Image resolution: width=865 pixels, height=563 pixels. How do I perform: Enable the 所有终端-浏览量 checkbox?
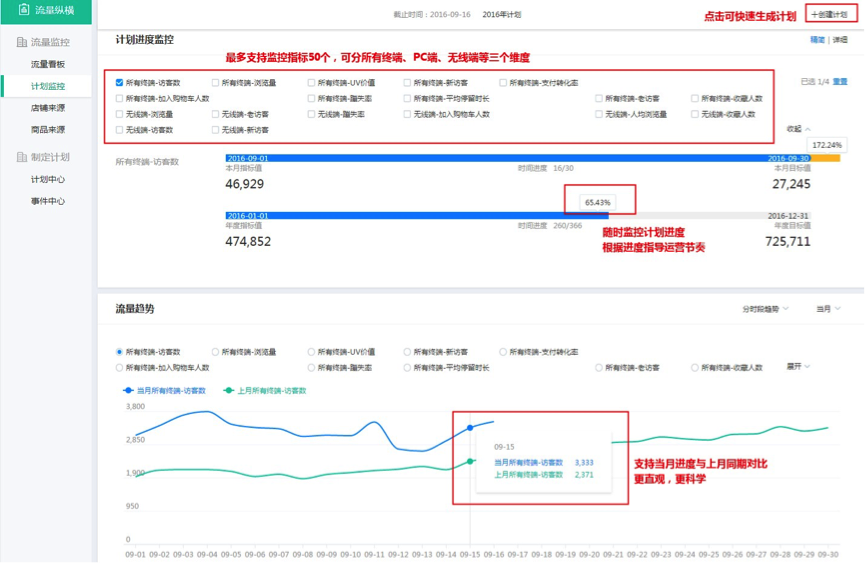pyautogui.click(x=216, y=83)
